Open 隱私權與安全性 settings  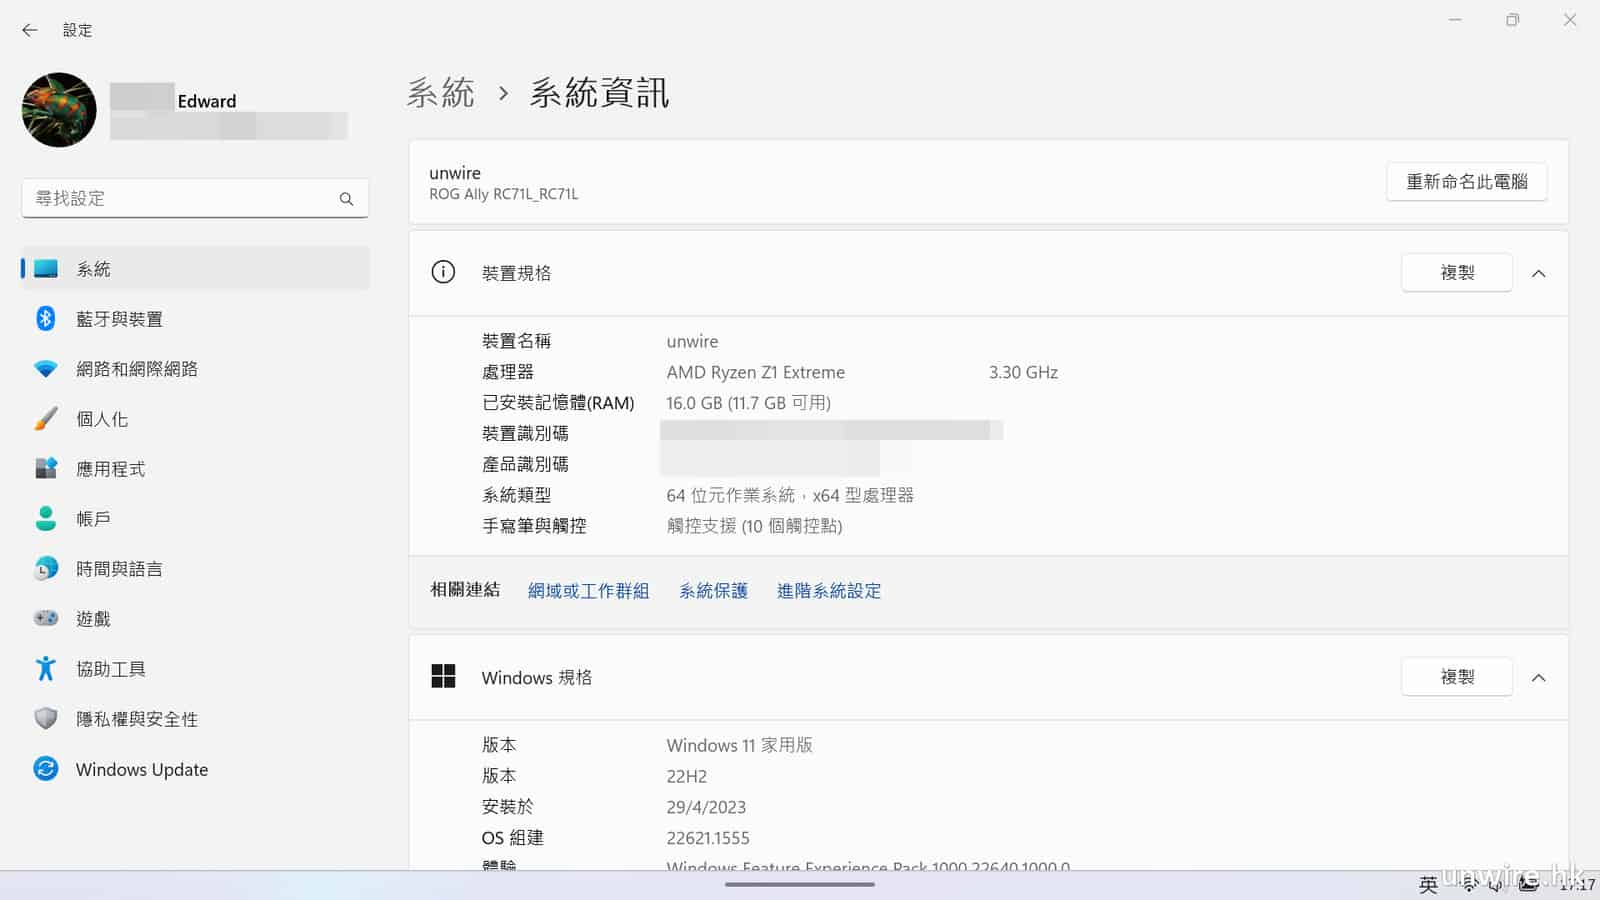coord(136,719)
